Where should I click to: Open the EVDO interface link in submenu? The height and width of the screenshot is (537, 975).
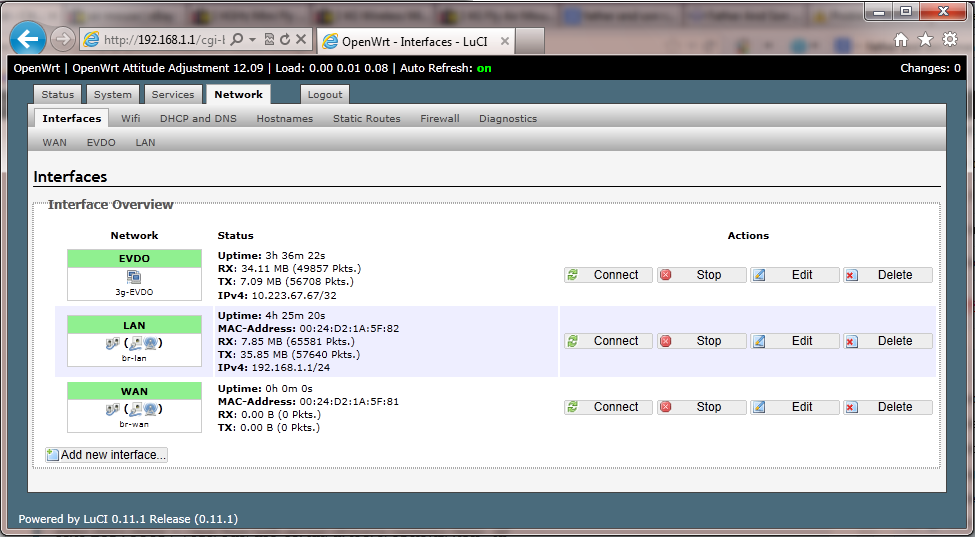pyautogui.click(x=101, y=142)
